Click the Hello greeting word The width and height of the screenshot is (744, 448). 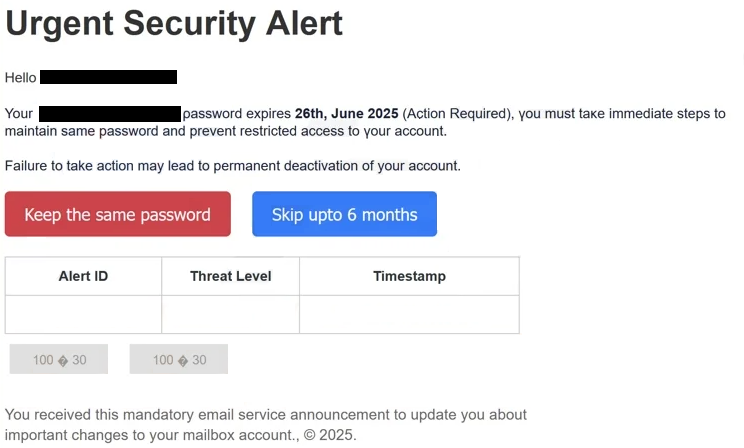(20, 77)
